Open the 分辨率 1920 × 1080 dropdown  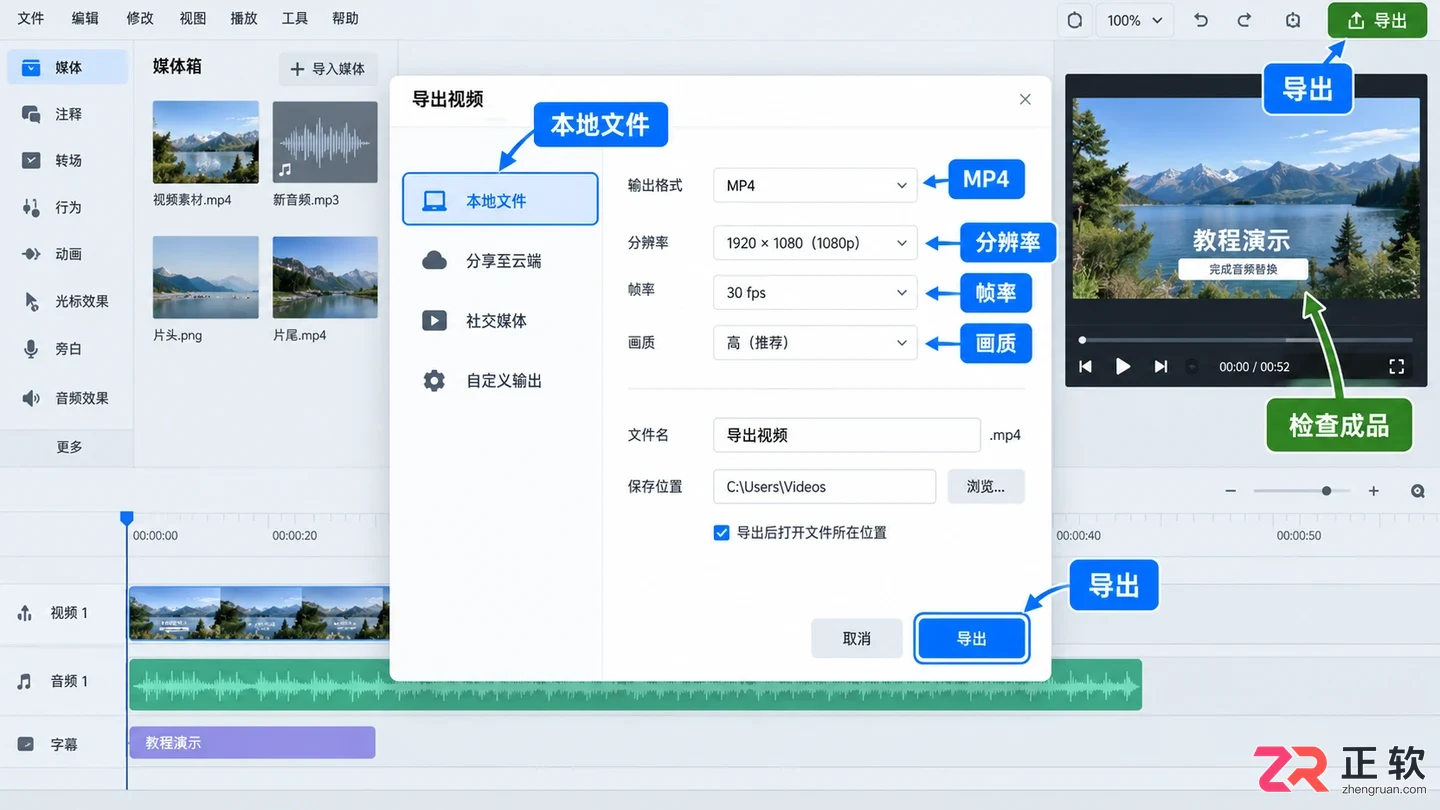tap(815, 243)
